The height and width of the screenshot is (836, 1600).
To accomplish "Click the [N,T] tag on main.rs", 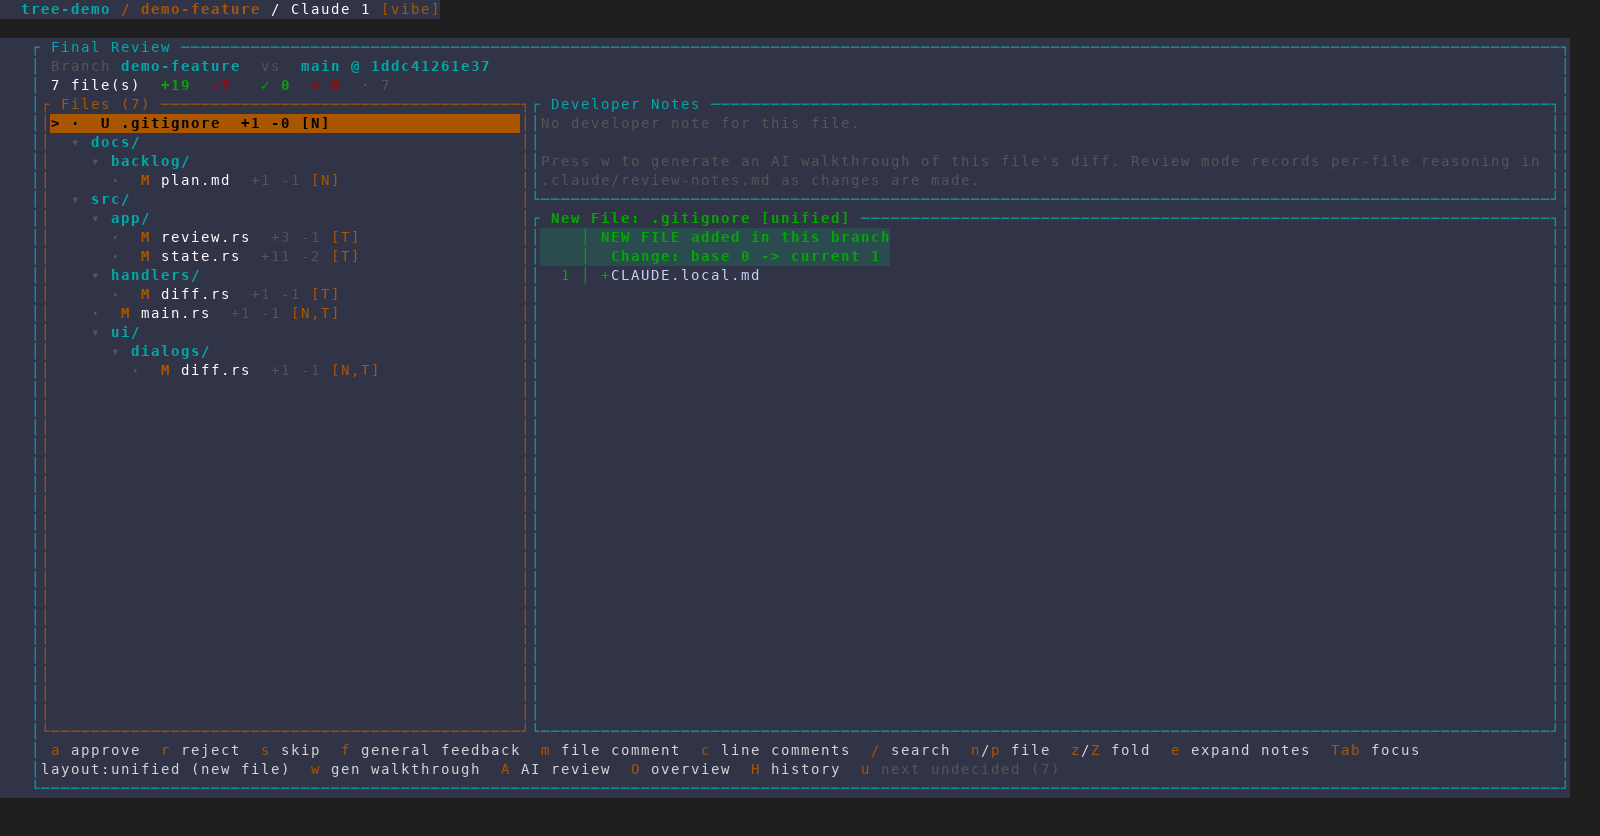I will click(x=315, y=313).
